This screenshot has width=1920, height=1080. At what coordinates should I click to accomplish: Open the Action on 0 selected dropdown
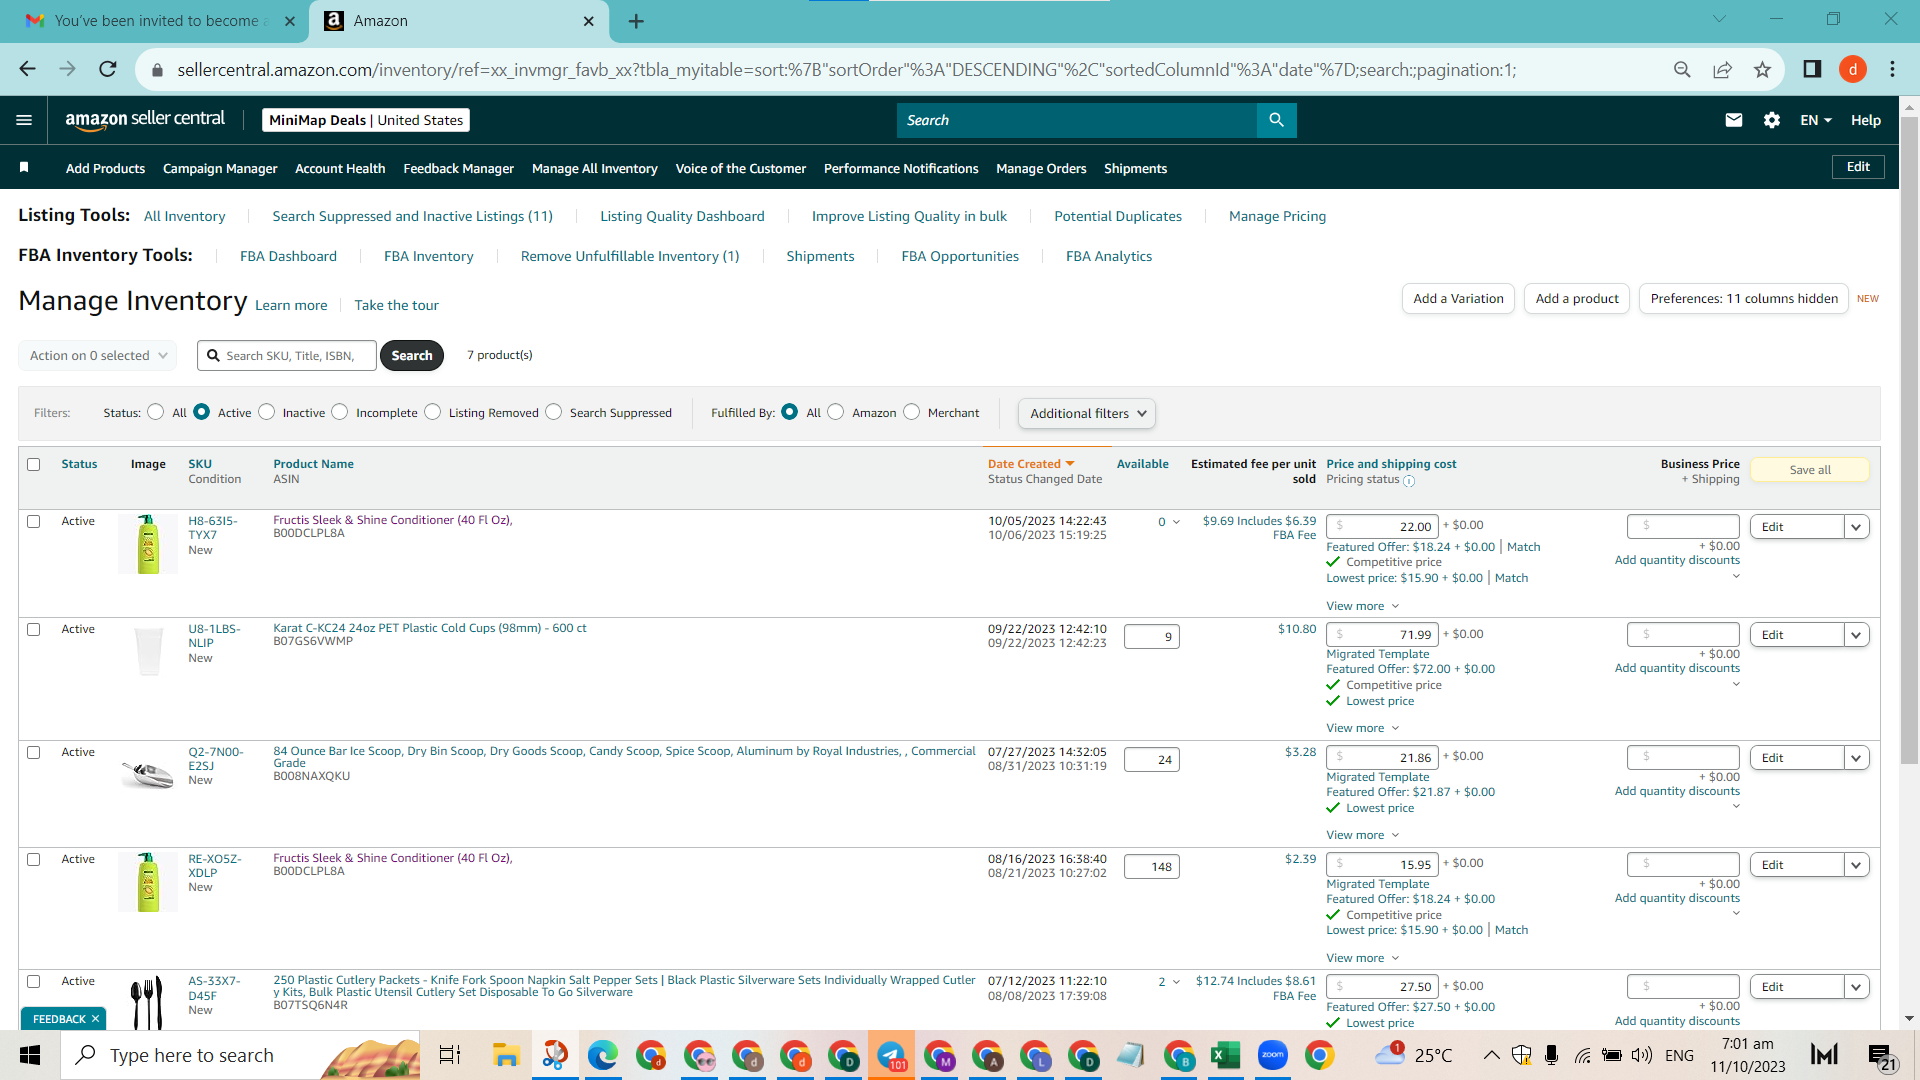coord(97,355)
